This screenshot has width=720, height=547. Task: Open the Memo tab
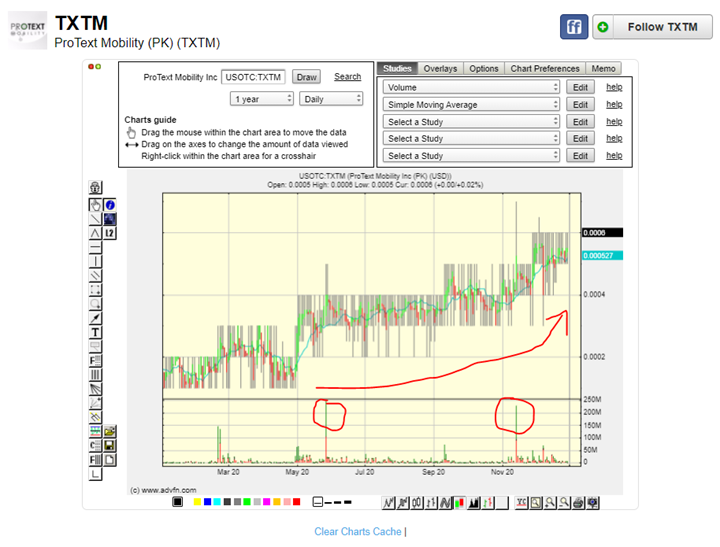tap(603, 68)
